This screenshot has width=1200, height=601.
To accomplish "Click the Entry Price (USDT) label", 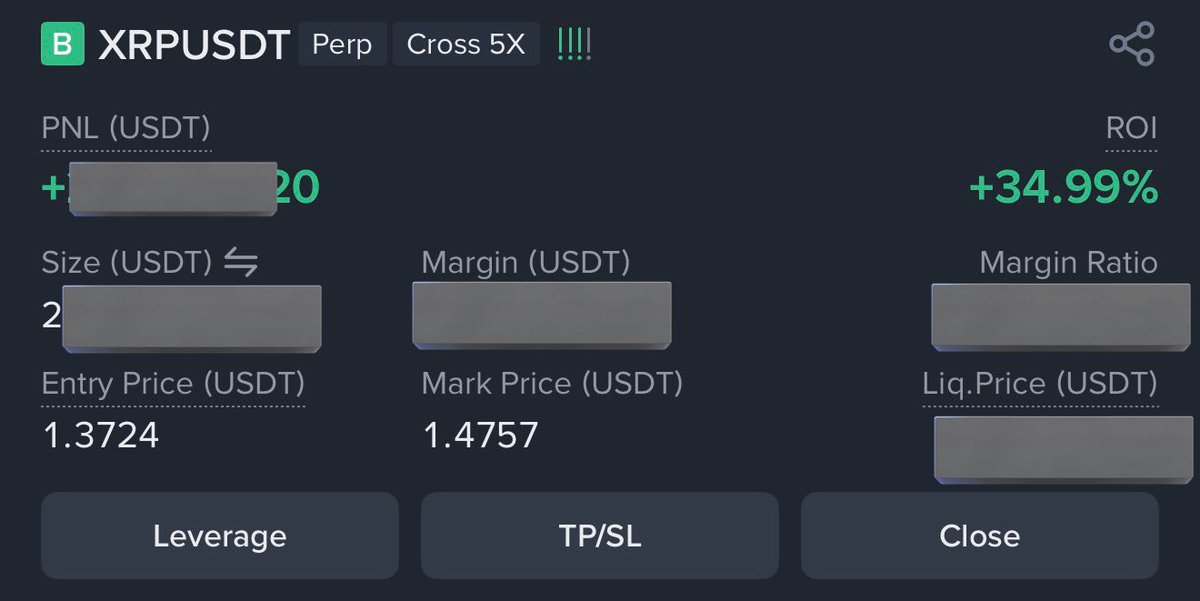I will (173, 384).
